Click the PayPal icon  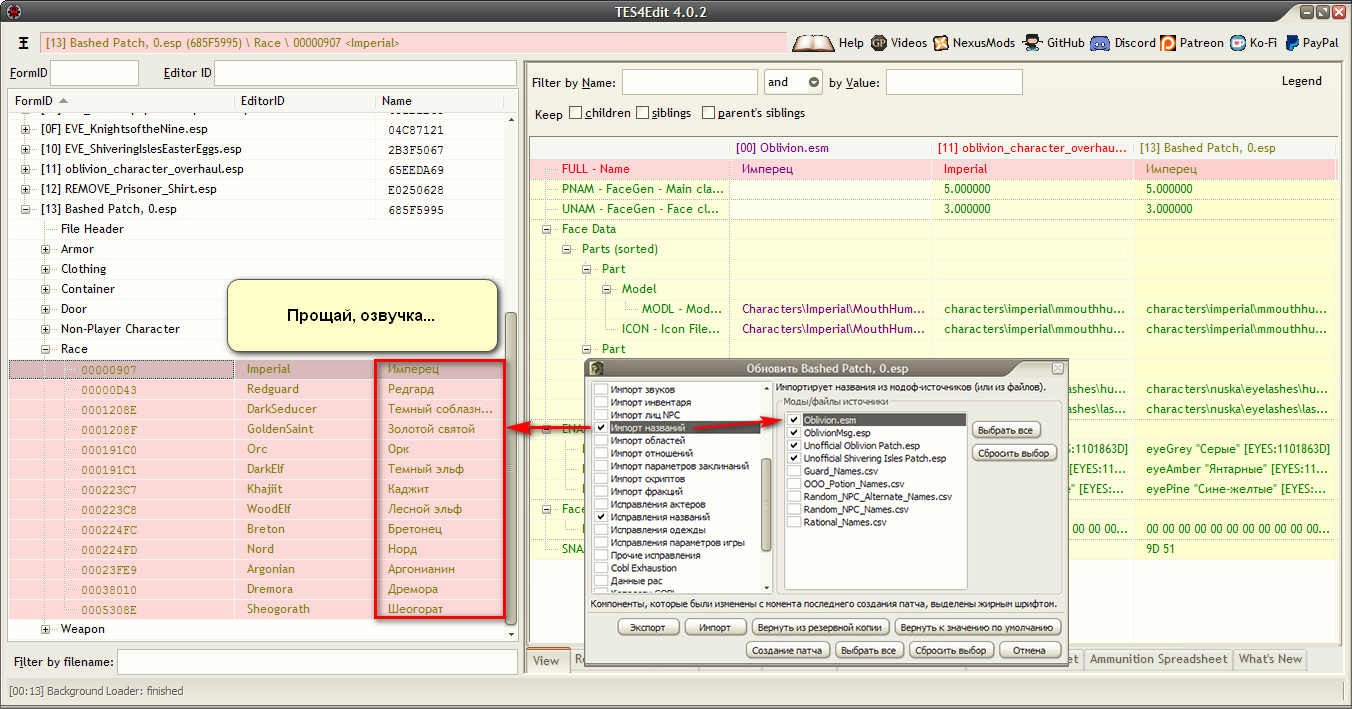[1292, 43]
